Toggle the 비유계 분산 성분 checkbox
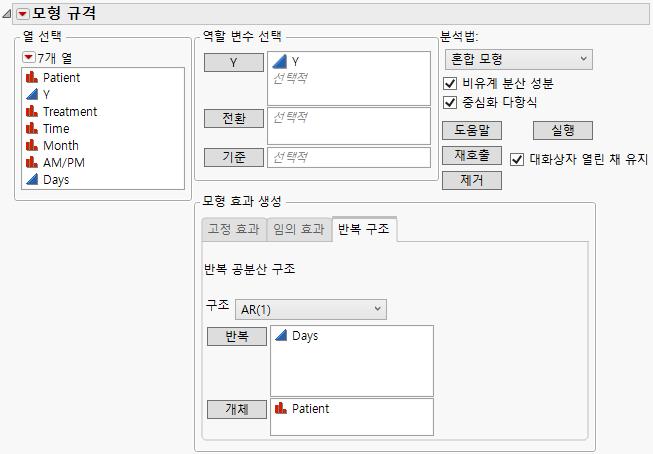Viewport: 653px width, 454px height. pyautogui.click(x=449, y=83)
